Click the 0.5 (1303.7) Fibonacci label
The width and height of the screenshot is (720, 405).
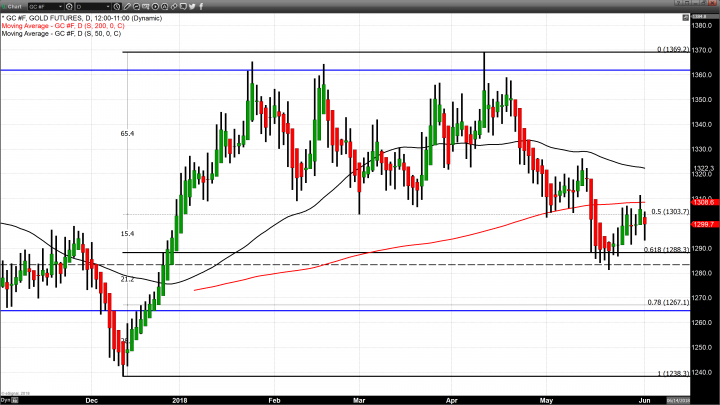(670, 212)
